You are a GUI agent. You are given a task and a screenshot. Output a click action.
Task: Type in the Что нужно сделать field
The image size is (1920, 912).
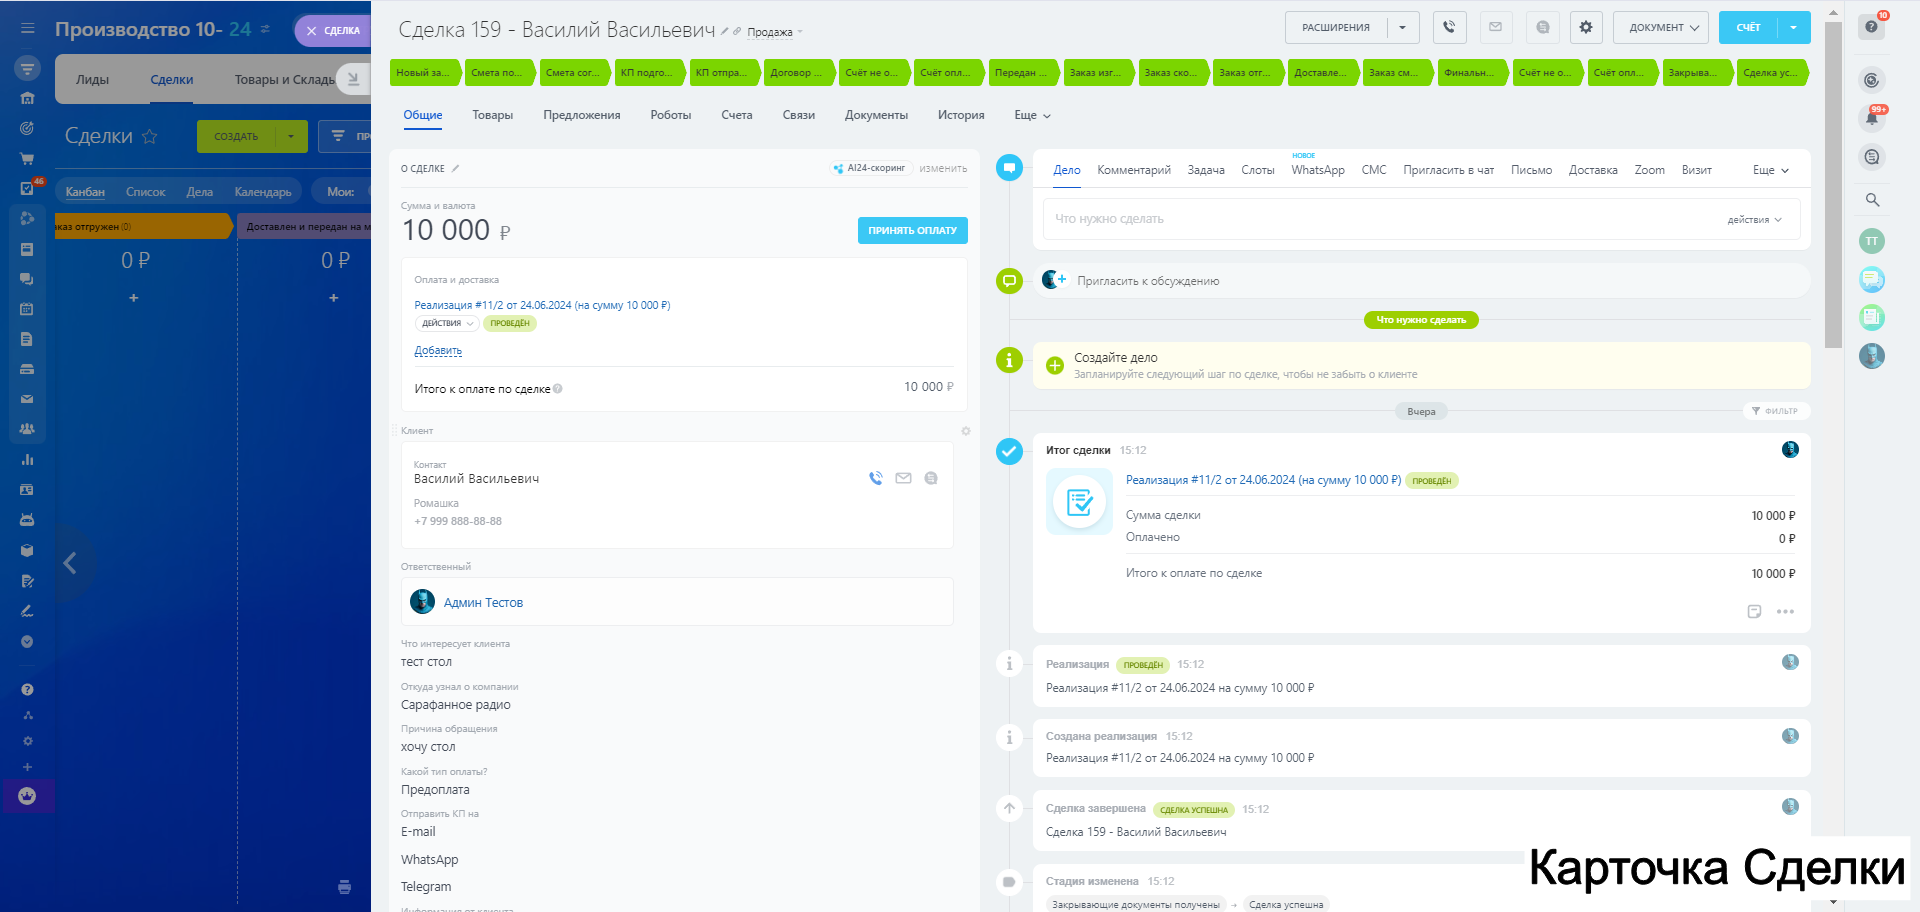point(1380,219)
